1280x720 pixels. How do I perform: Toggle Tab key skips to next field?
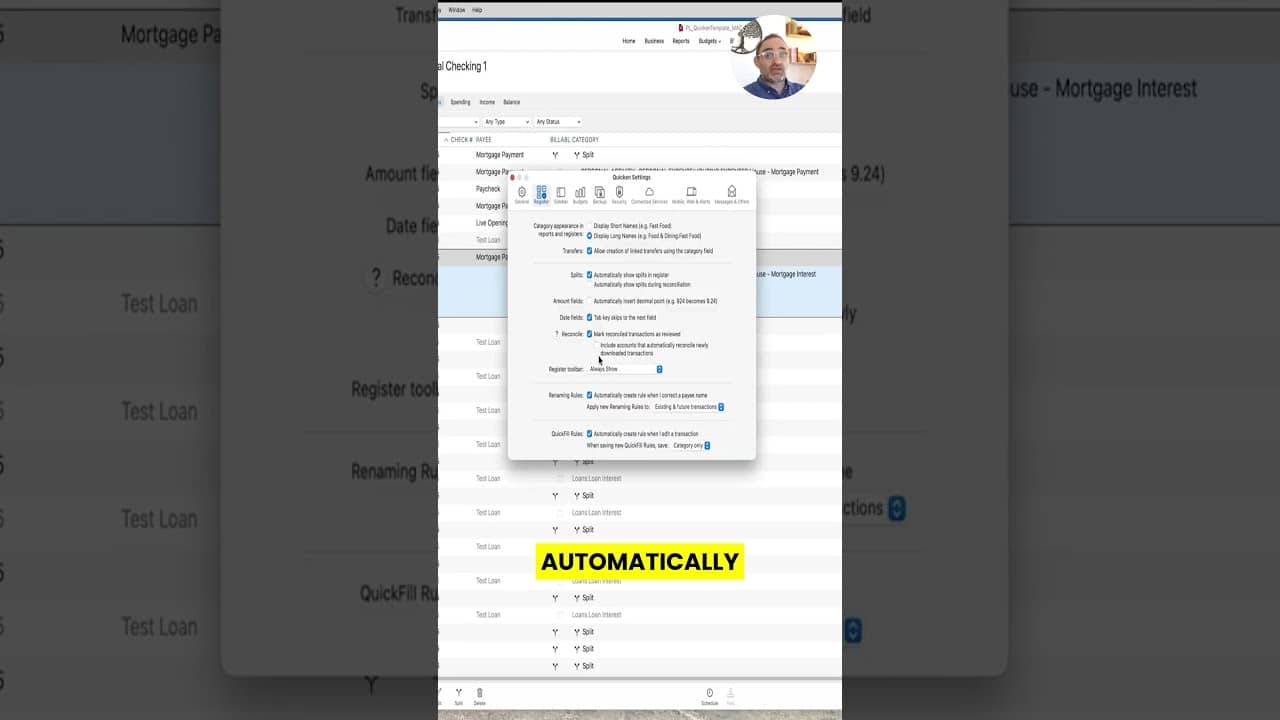(x=590, y=318)
